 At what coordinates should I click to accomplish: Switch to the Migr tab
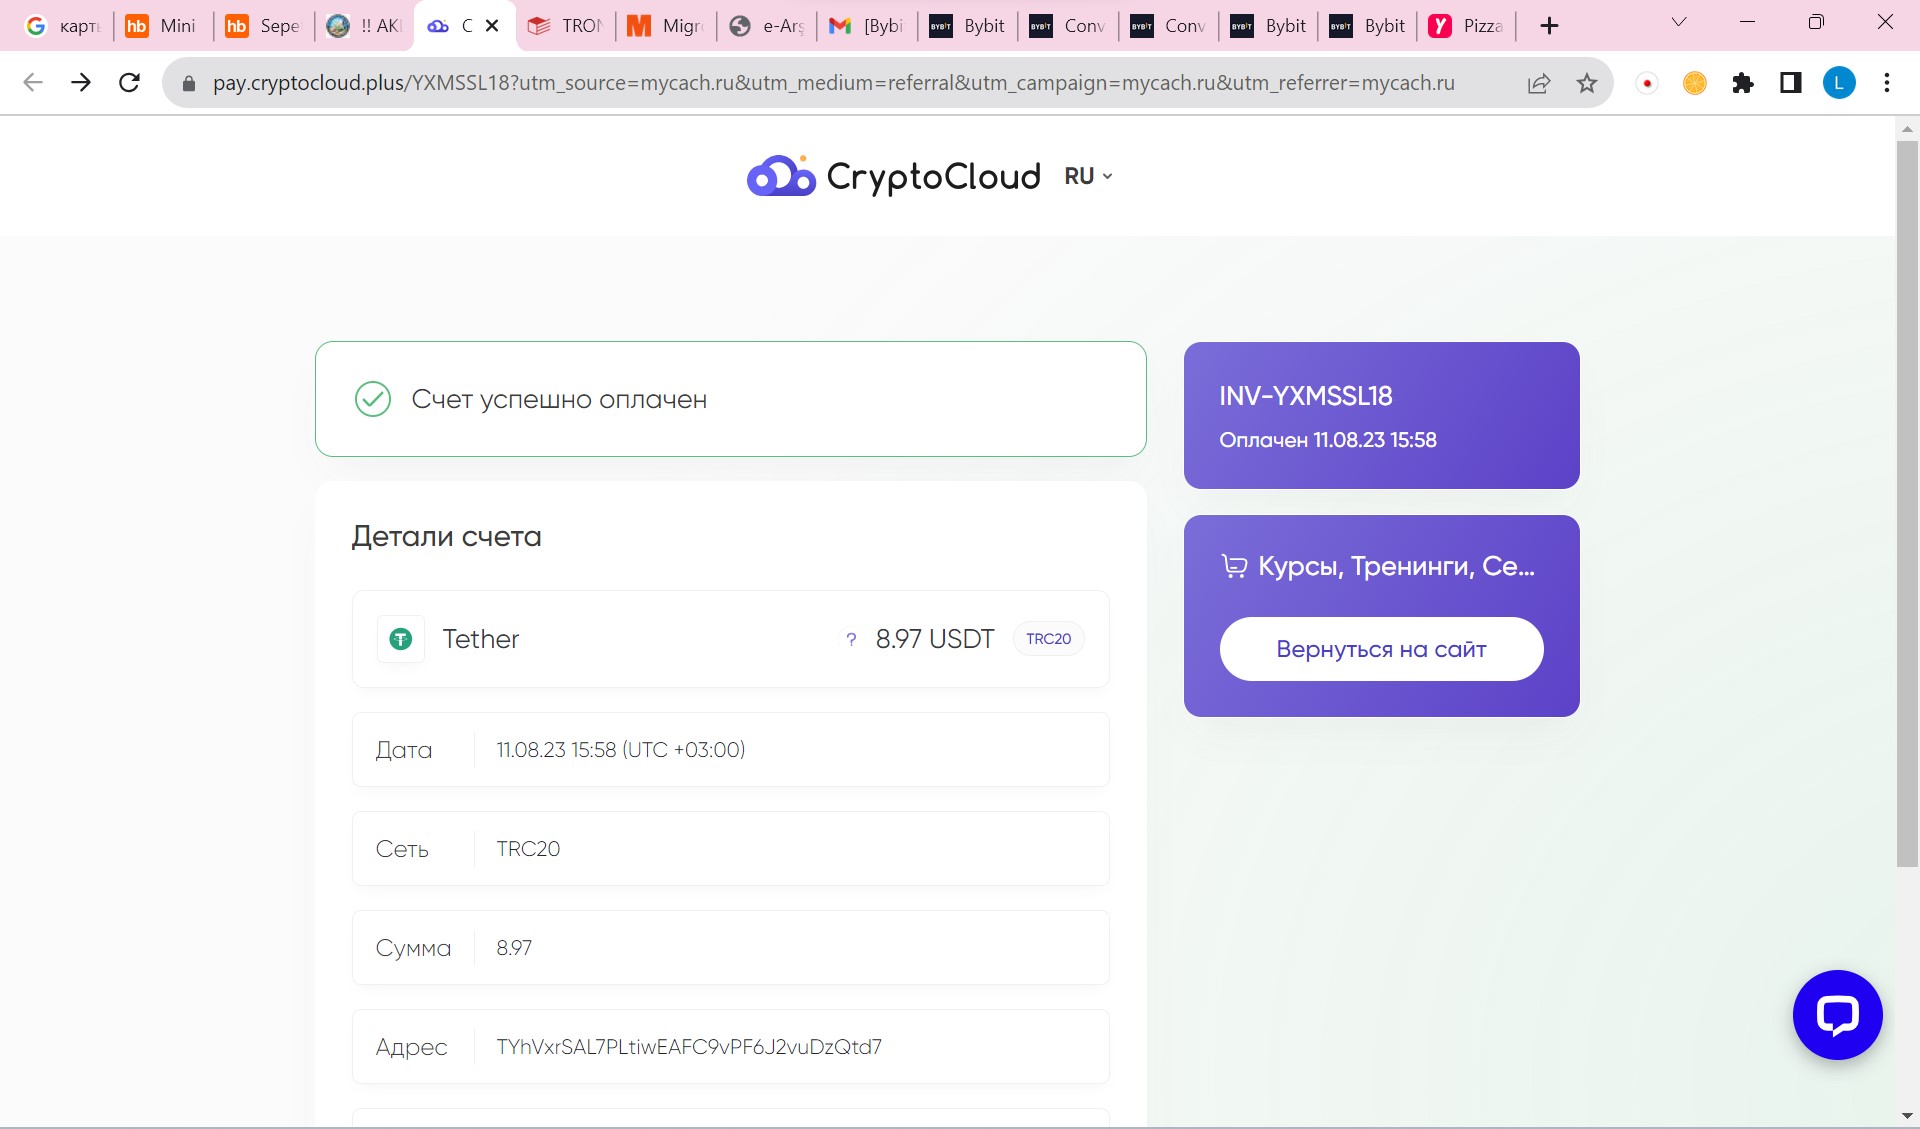click(666, 26)
